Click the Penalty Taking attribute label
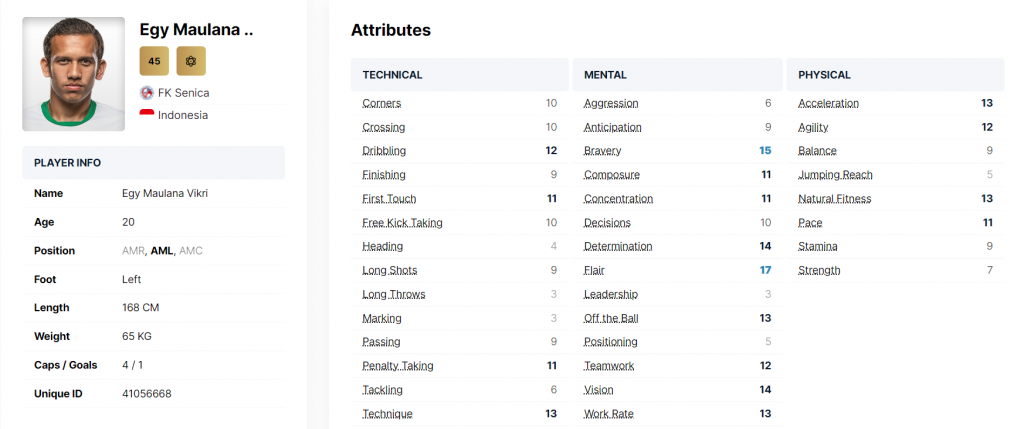Screen dimensions: 1024x429 [398, 366]
